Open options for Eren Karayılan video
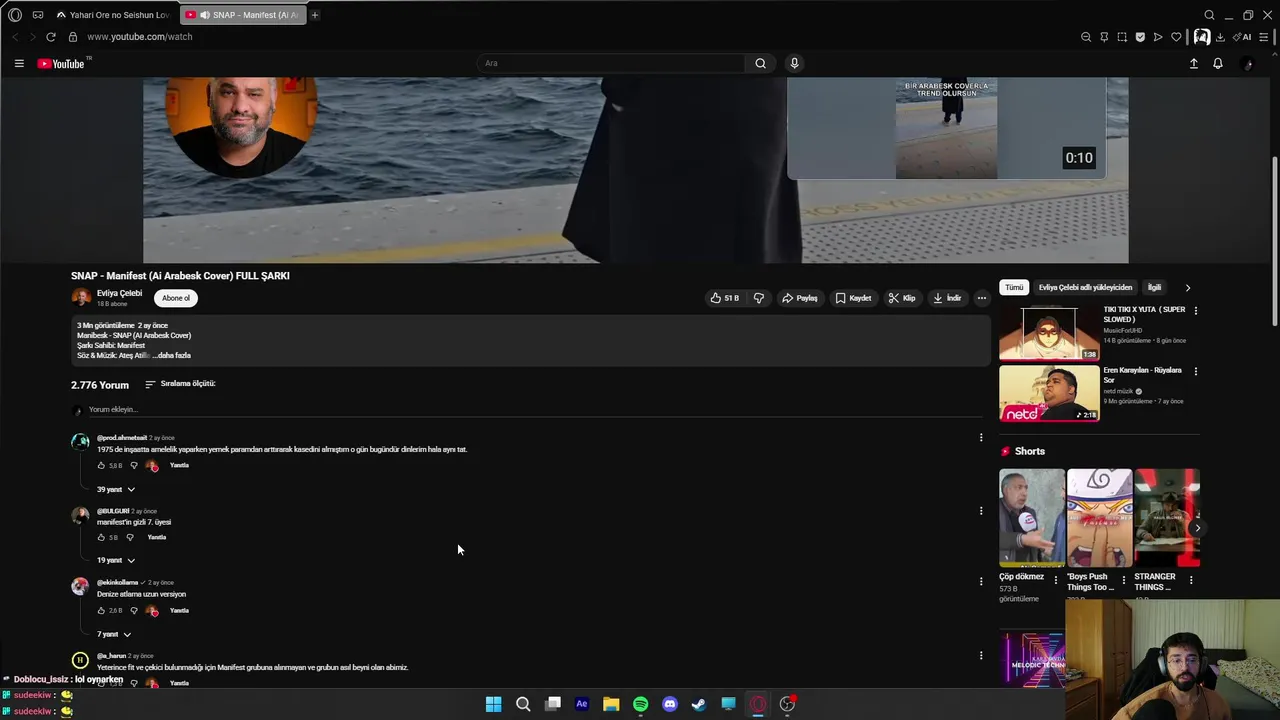 (x=1195, y=371)
